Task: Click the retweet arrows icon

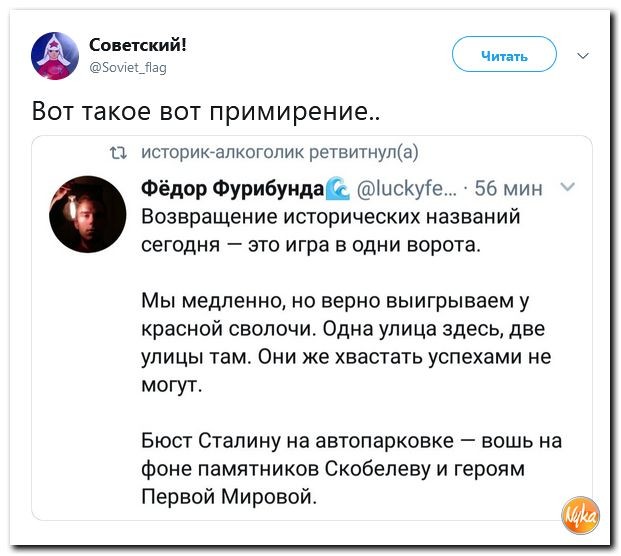Action: pos(118,153)
